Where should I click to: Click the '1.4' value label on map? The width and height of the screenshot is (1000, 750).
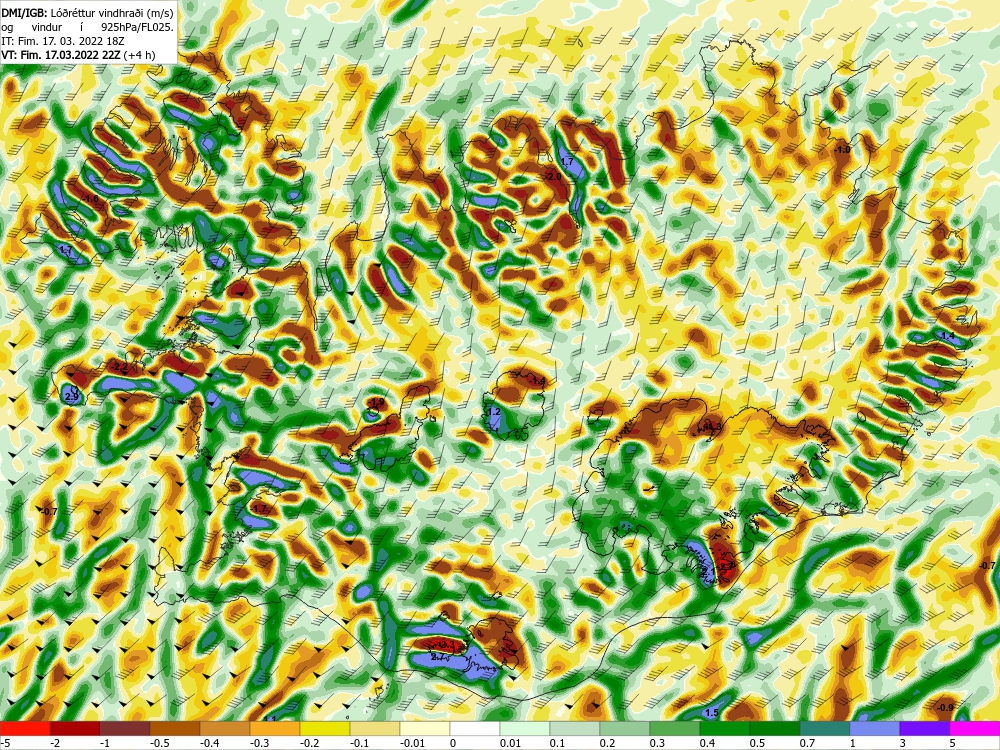[948, 335]
